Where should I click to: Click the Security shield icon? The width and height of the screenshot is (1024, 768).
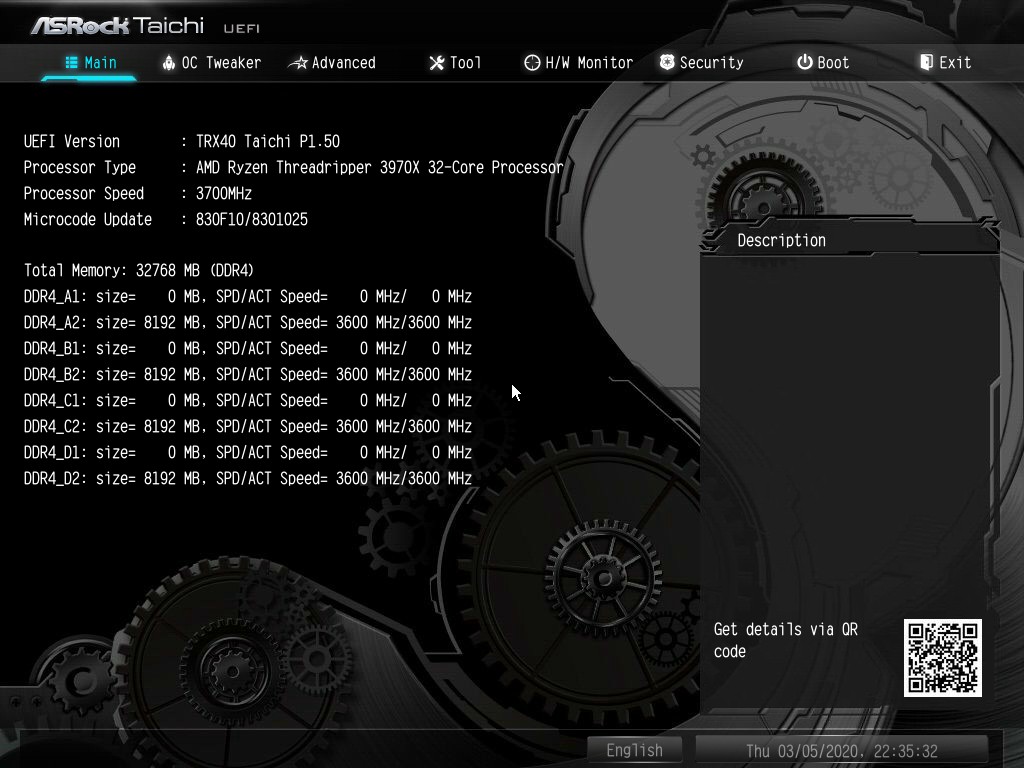(667, 63)
